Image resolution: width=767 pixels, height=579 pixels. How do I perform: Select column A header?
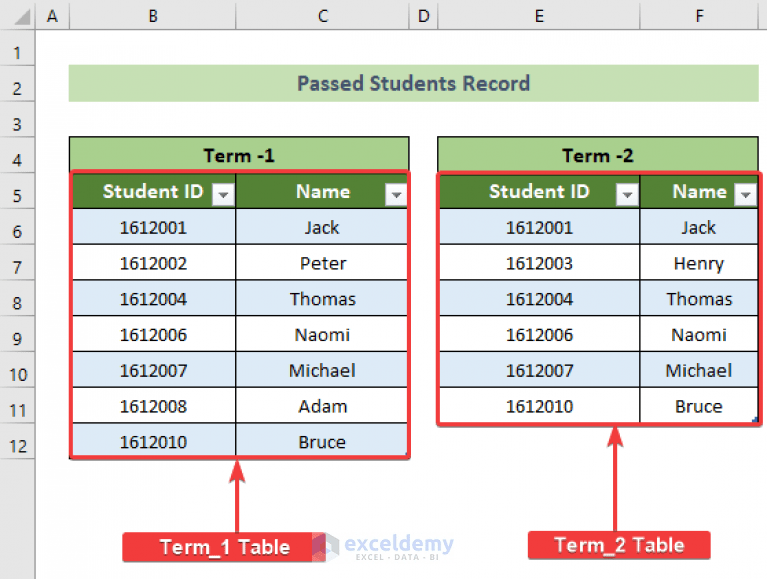pos(52,16)
